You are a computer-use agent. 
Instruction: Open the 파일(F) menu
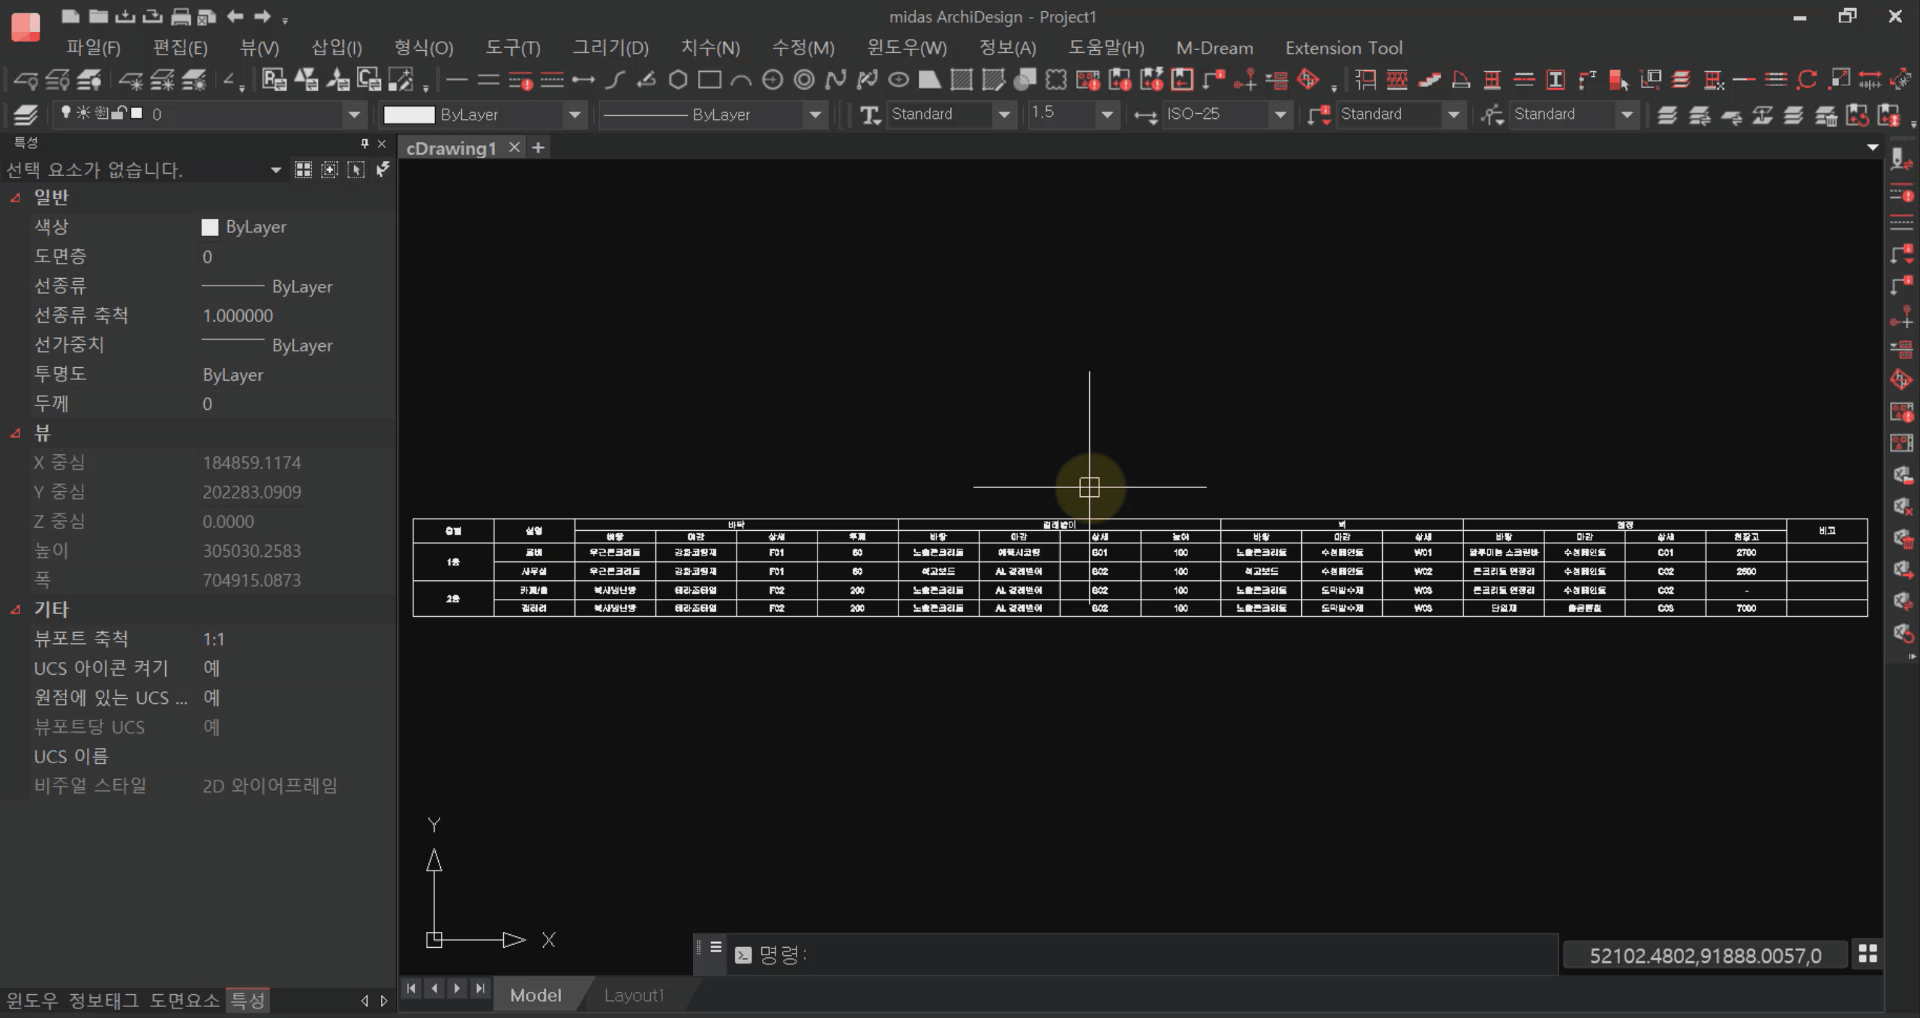point(93,48)
